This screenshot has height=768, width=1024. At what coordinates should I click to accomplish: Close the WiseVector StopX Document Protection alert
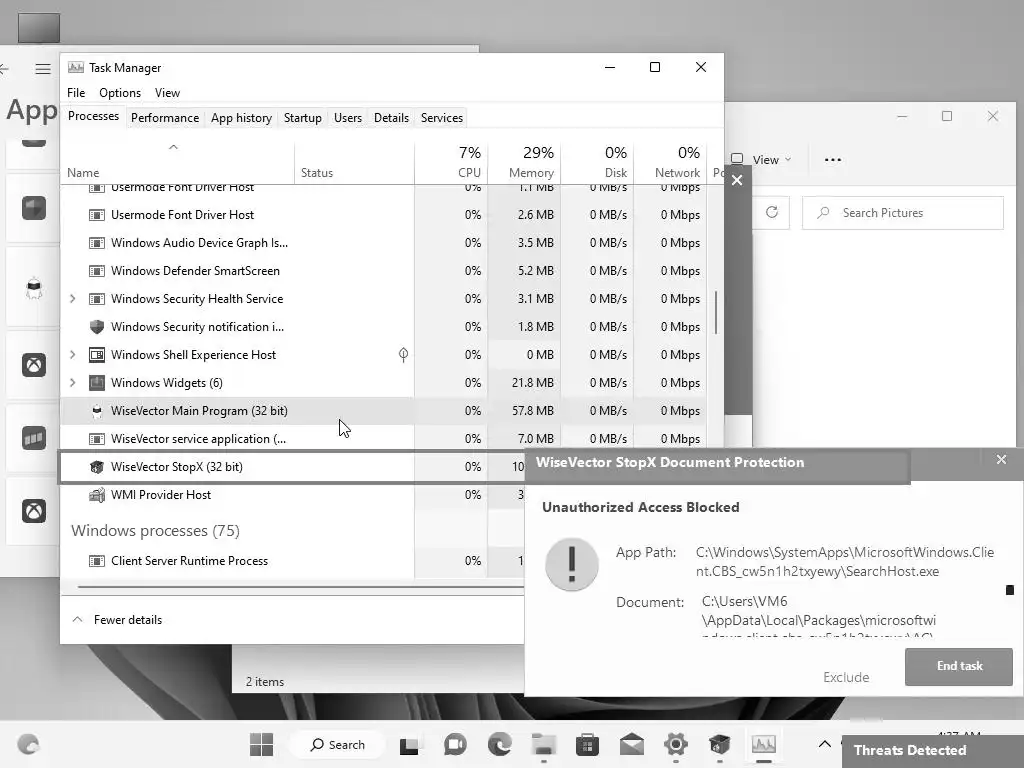(1001, 460)
